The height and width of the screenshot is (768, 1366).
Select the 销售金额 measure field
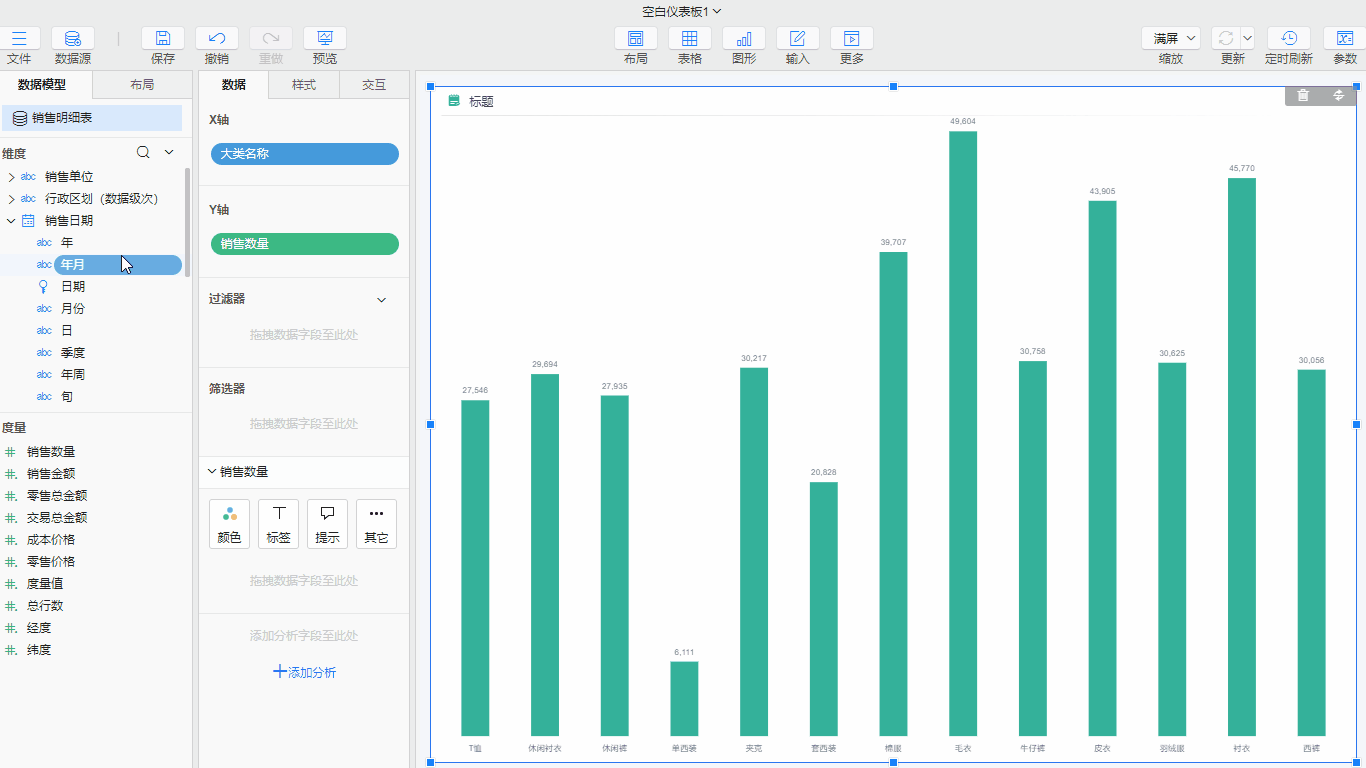pyautogui.click(x=50, y=474)
